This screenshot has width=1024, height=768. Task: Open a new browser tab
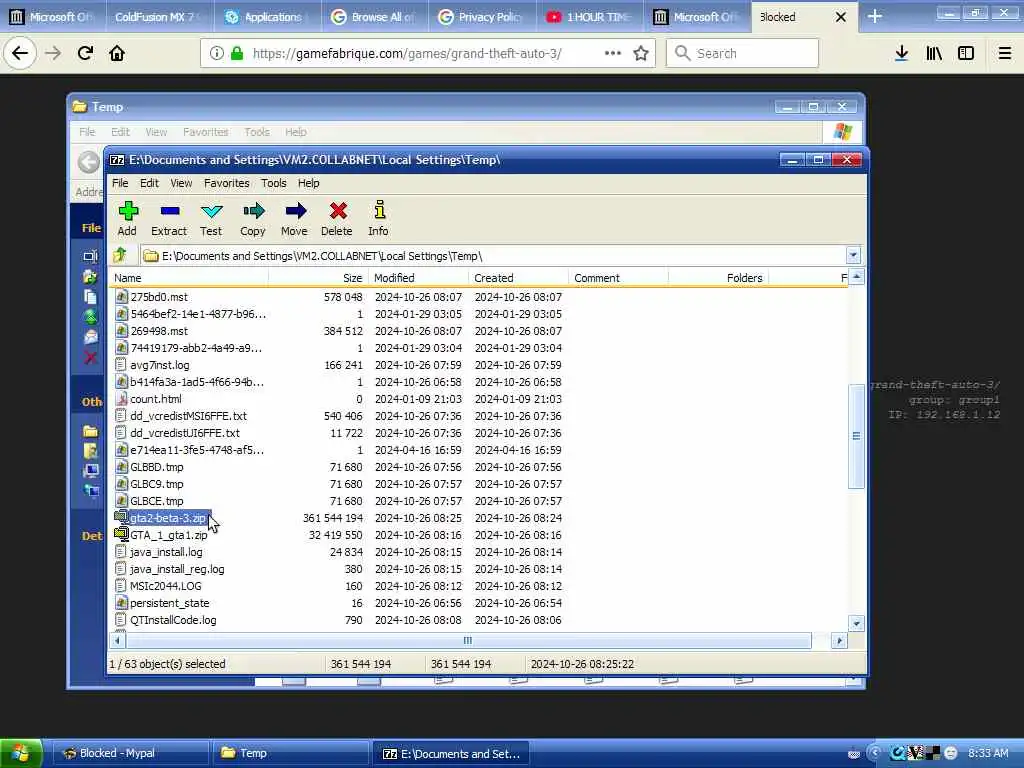(x=875, y=17)
